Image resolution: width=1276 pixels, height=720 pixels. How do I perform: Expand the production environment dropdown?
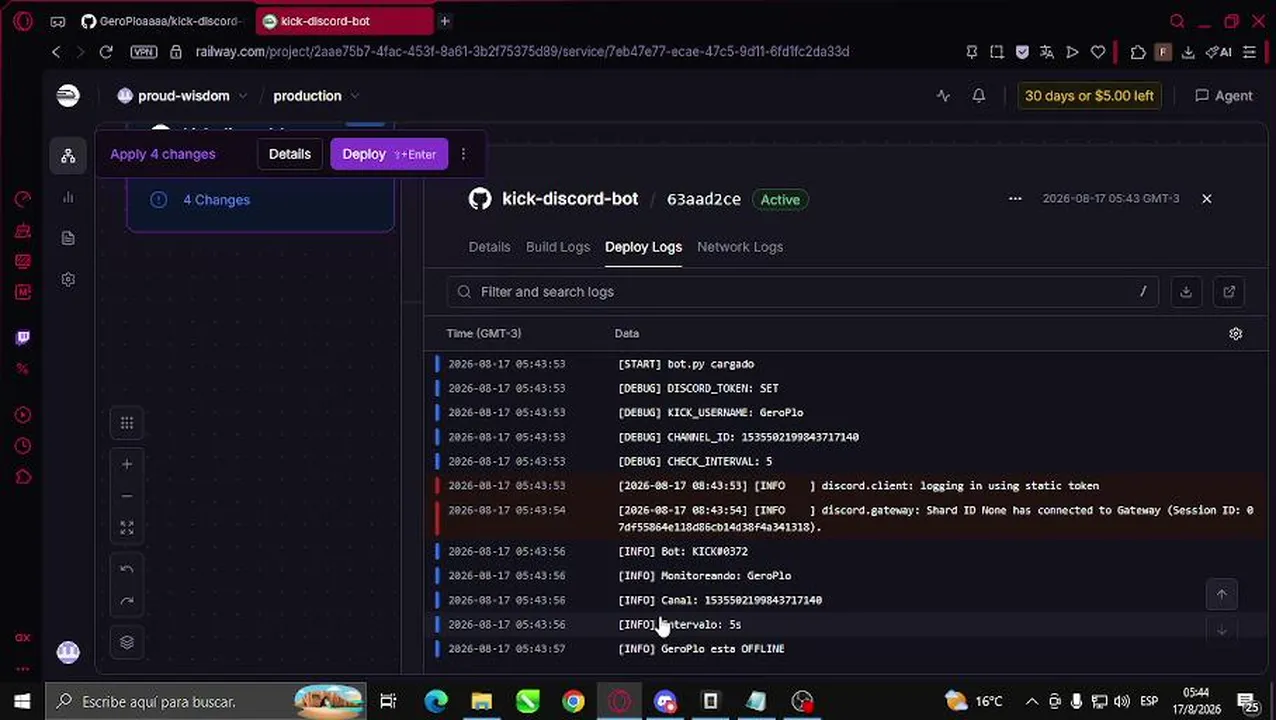316,96
